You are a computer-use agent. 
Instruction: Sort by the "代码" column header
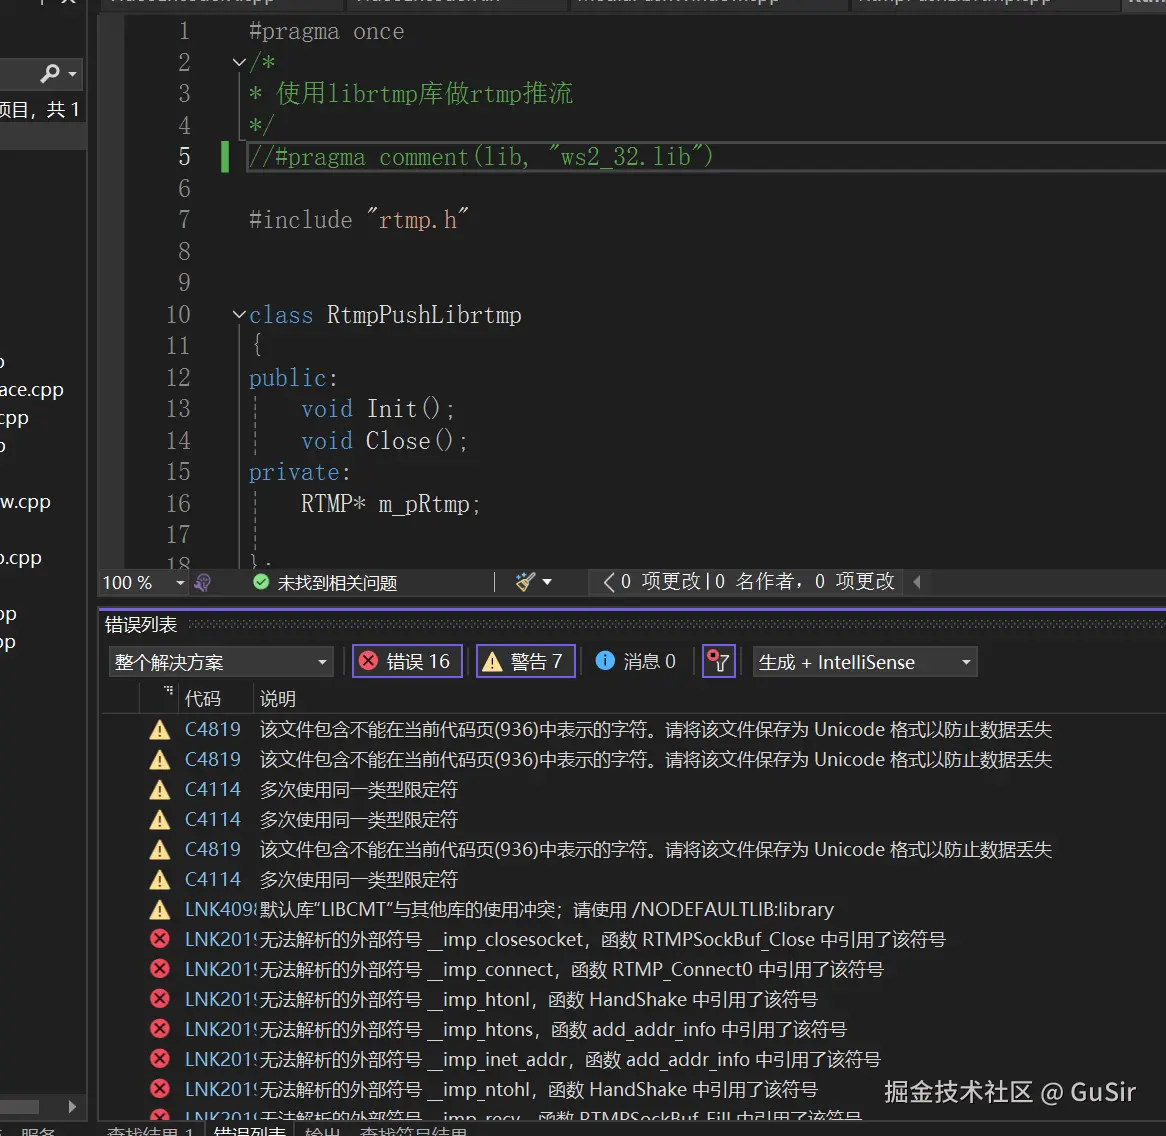(202, 699)
